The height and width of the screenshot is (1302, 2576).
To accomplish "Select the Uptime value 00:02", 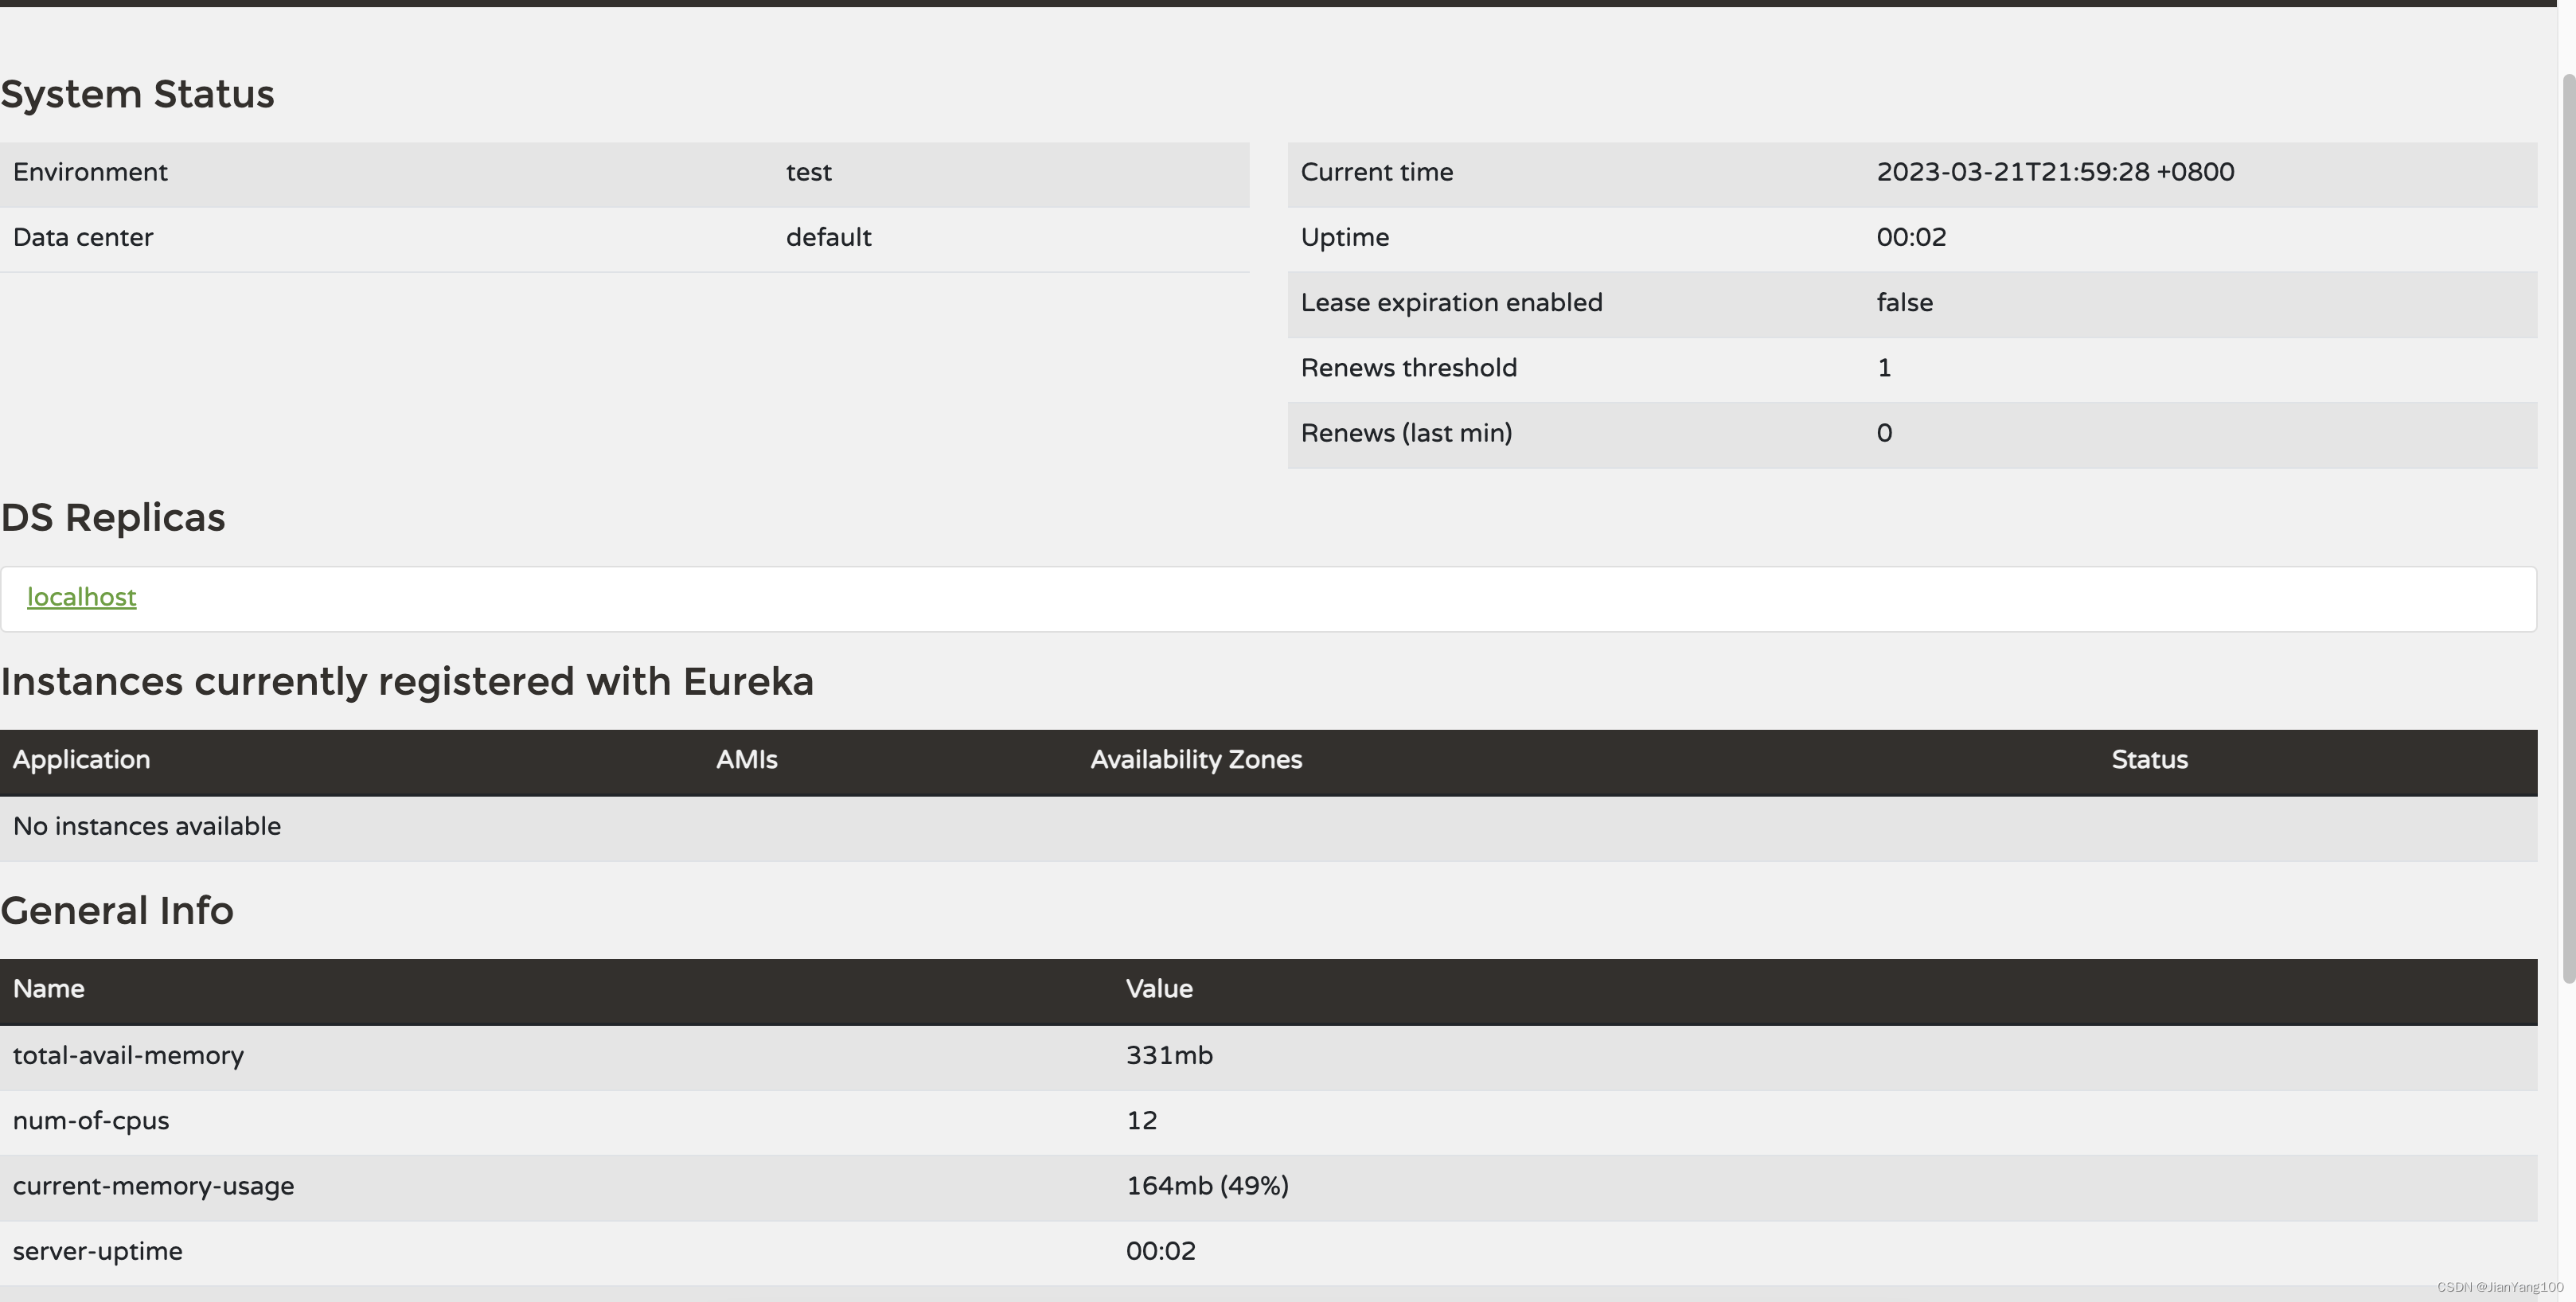I will pyautogui.click(x=1911, y=237).
